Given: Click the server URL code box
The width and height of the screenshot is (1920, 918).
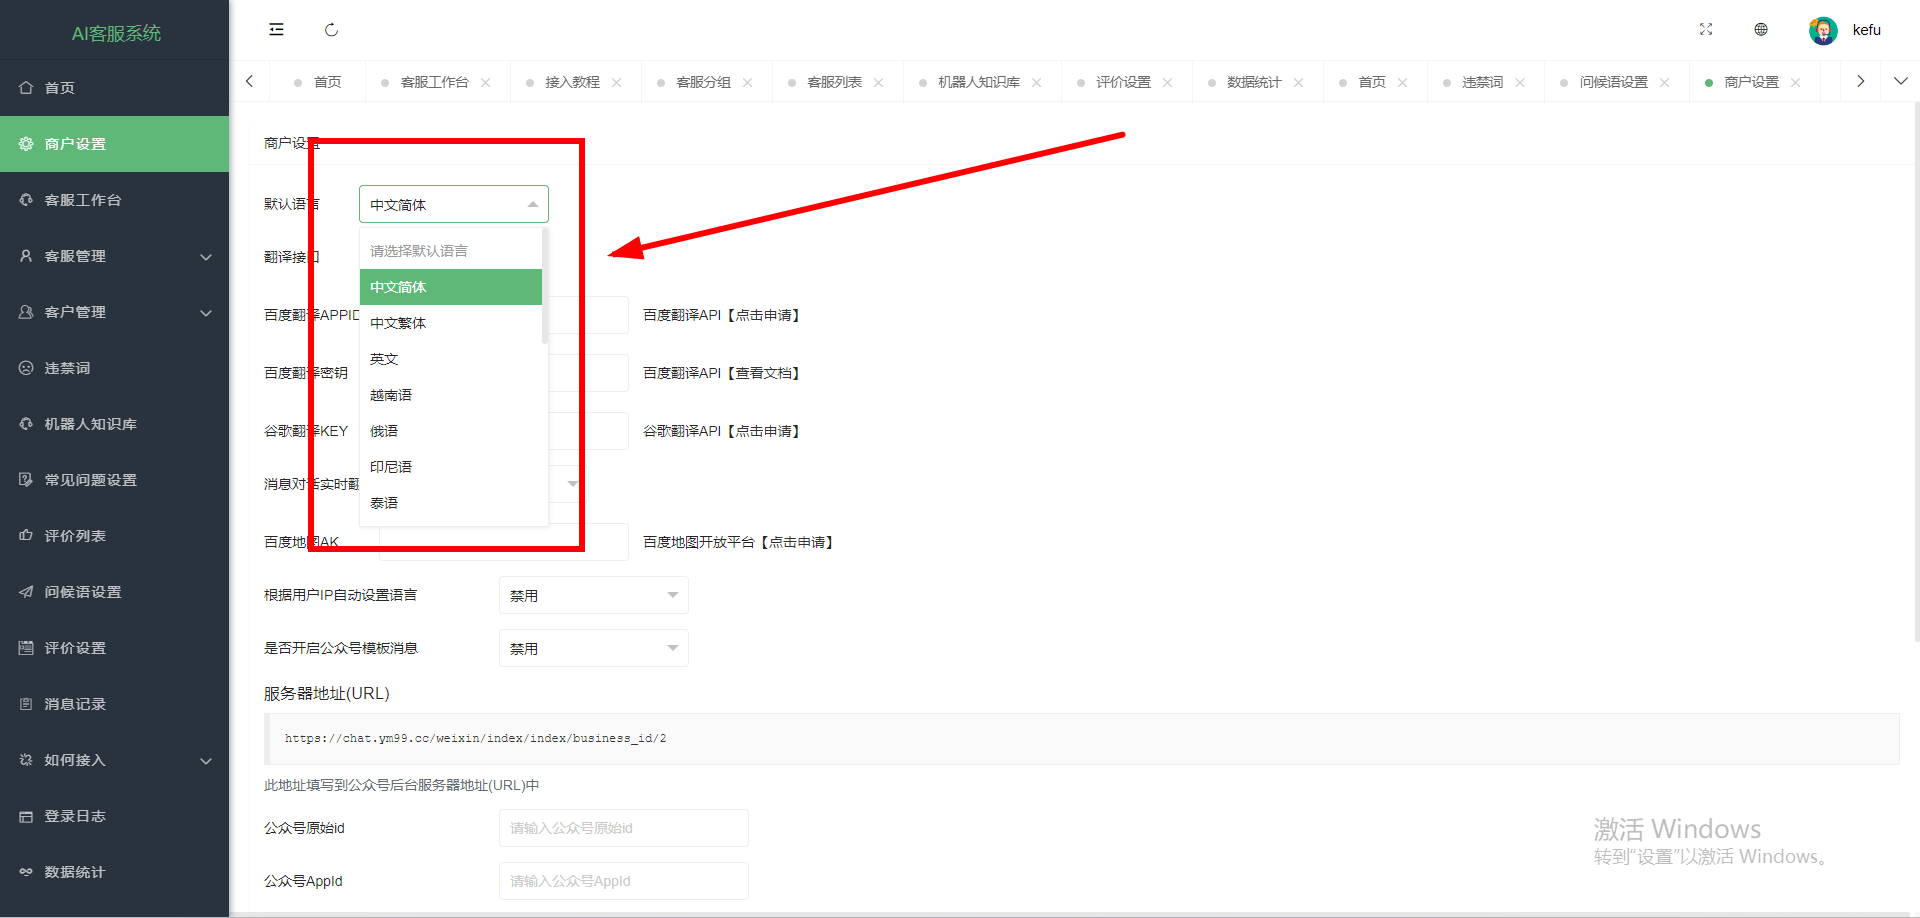Looking at the screenshot, I should coord(1082,739).
